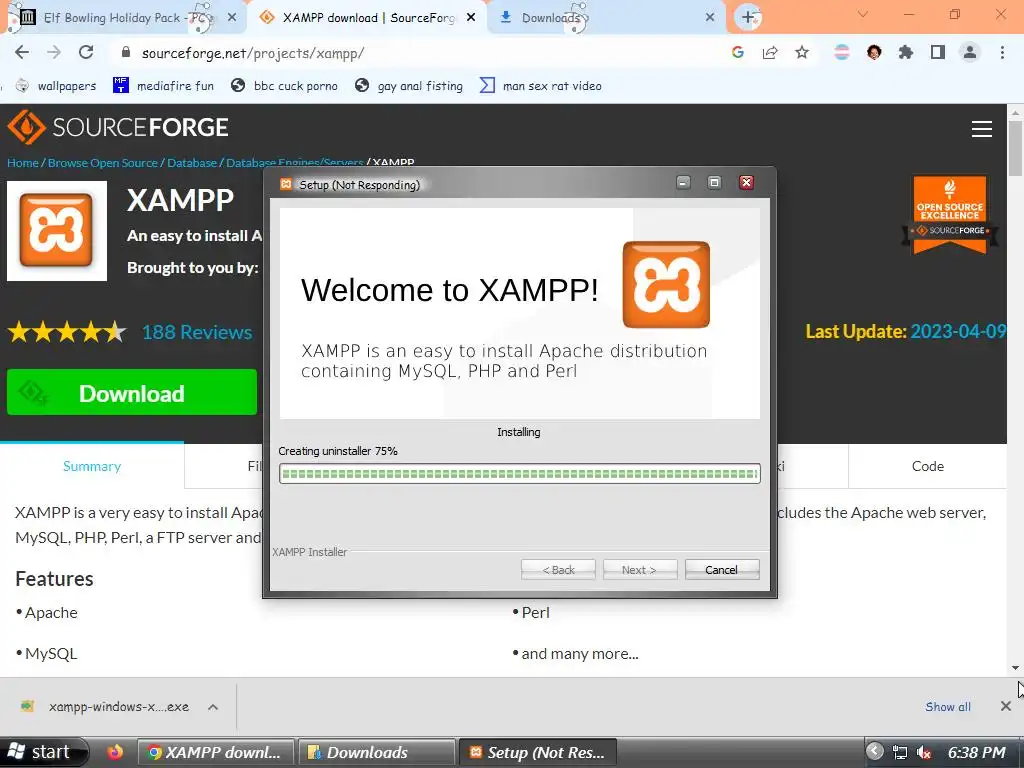
Task: Expand the download item options chevron
Action: tap(213, 707)
